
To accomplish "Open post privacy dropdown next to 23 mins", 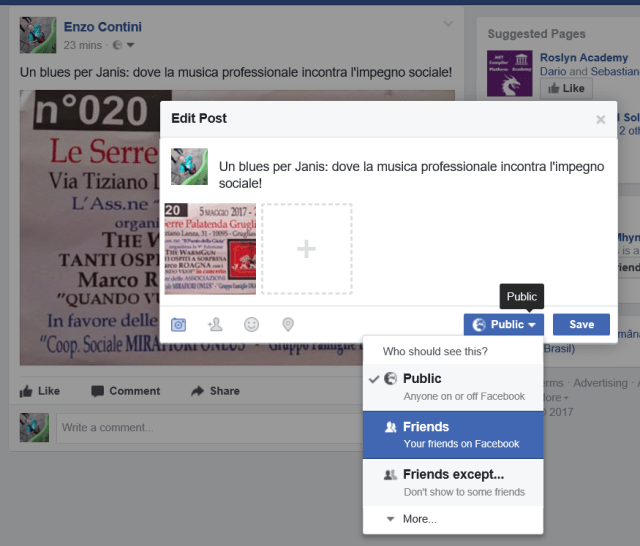I will (x=124, y=45).
